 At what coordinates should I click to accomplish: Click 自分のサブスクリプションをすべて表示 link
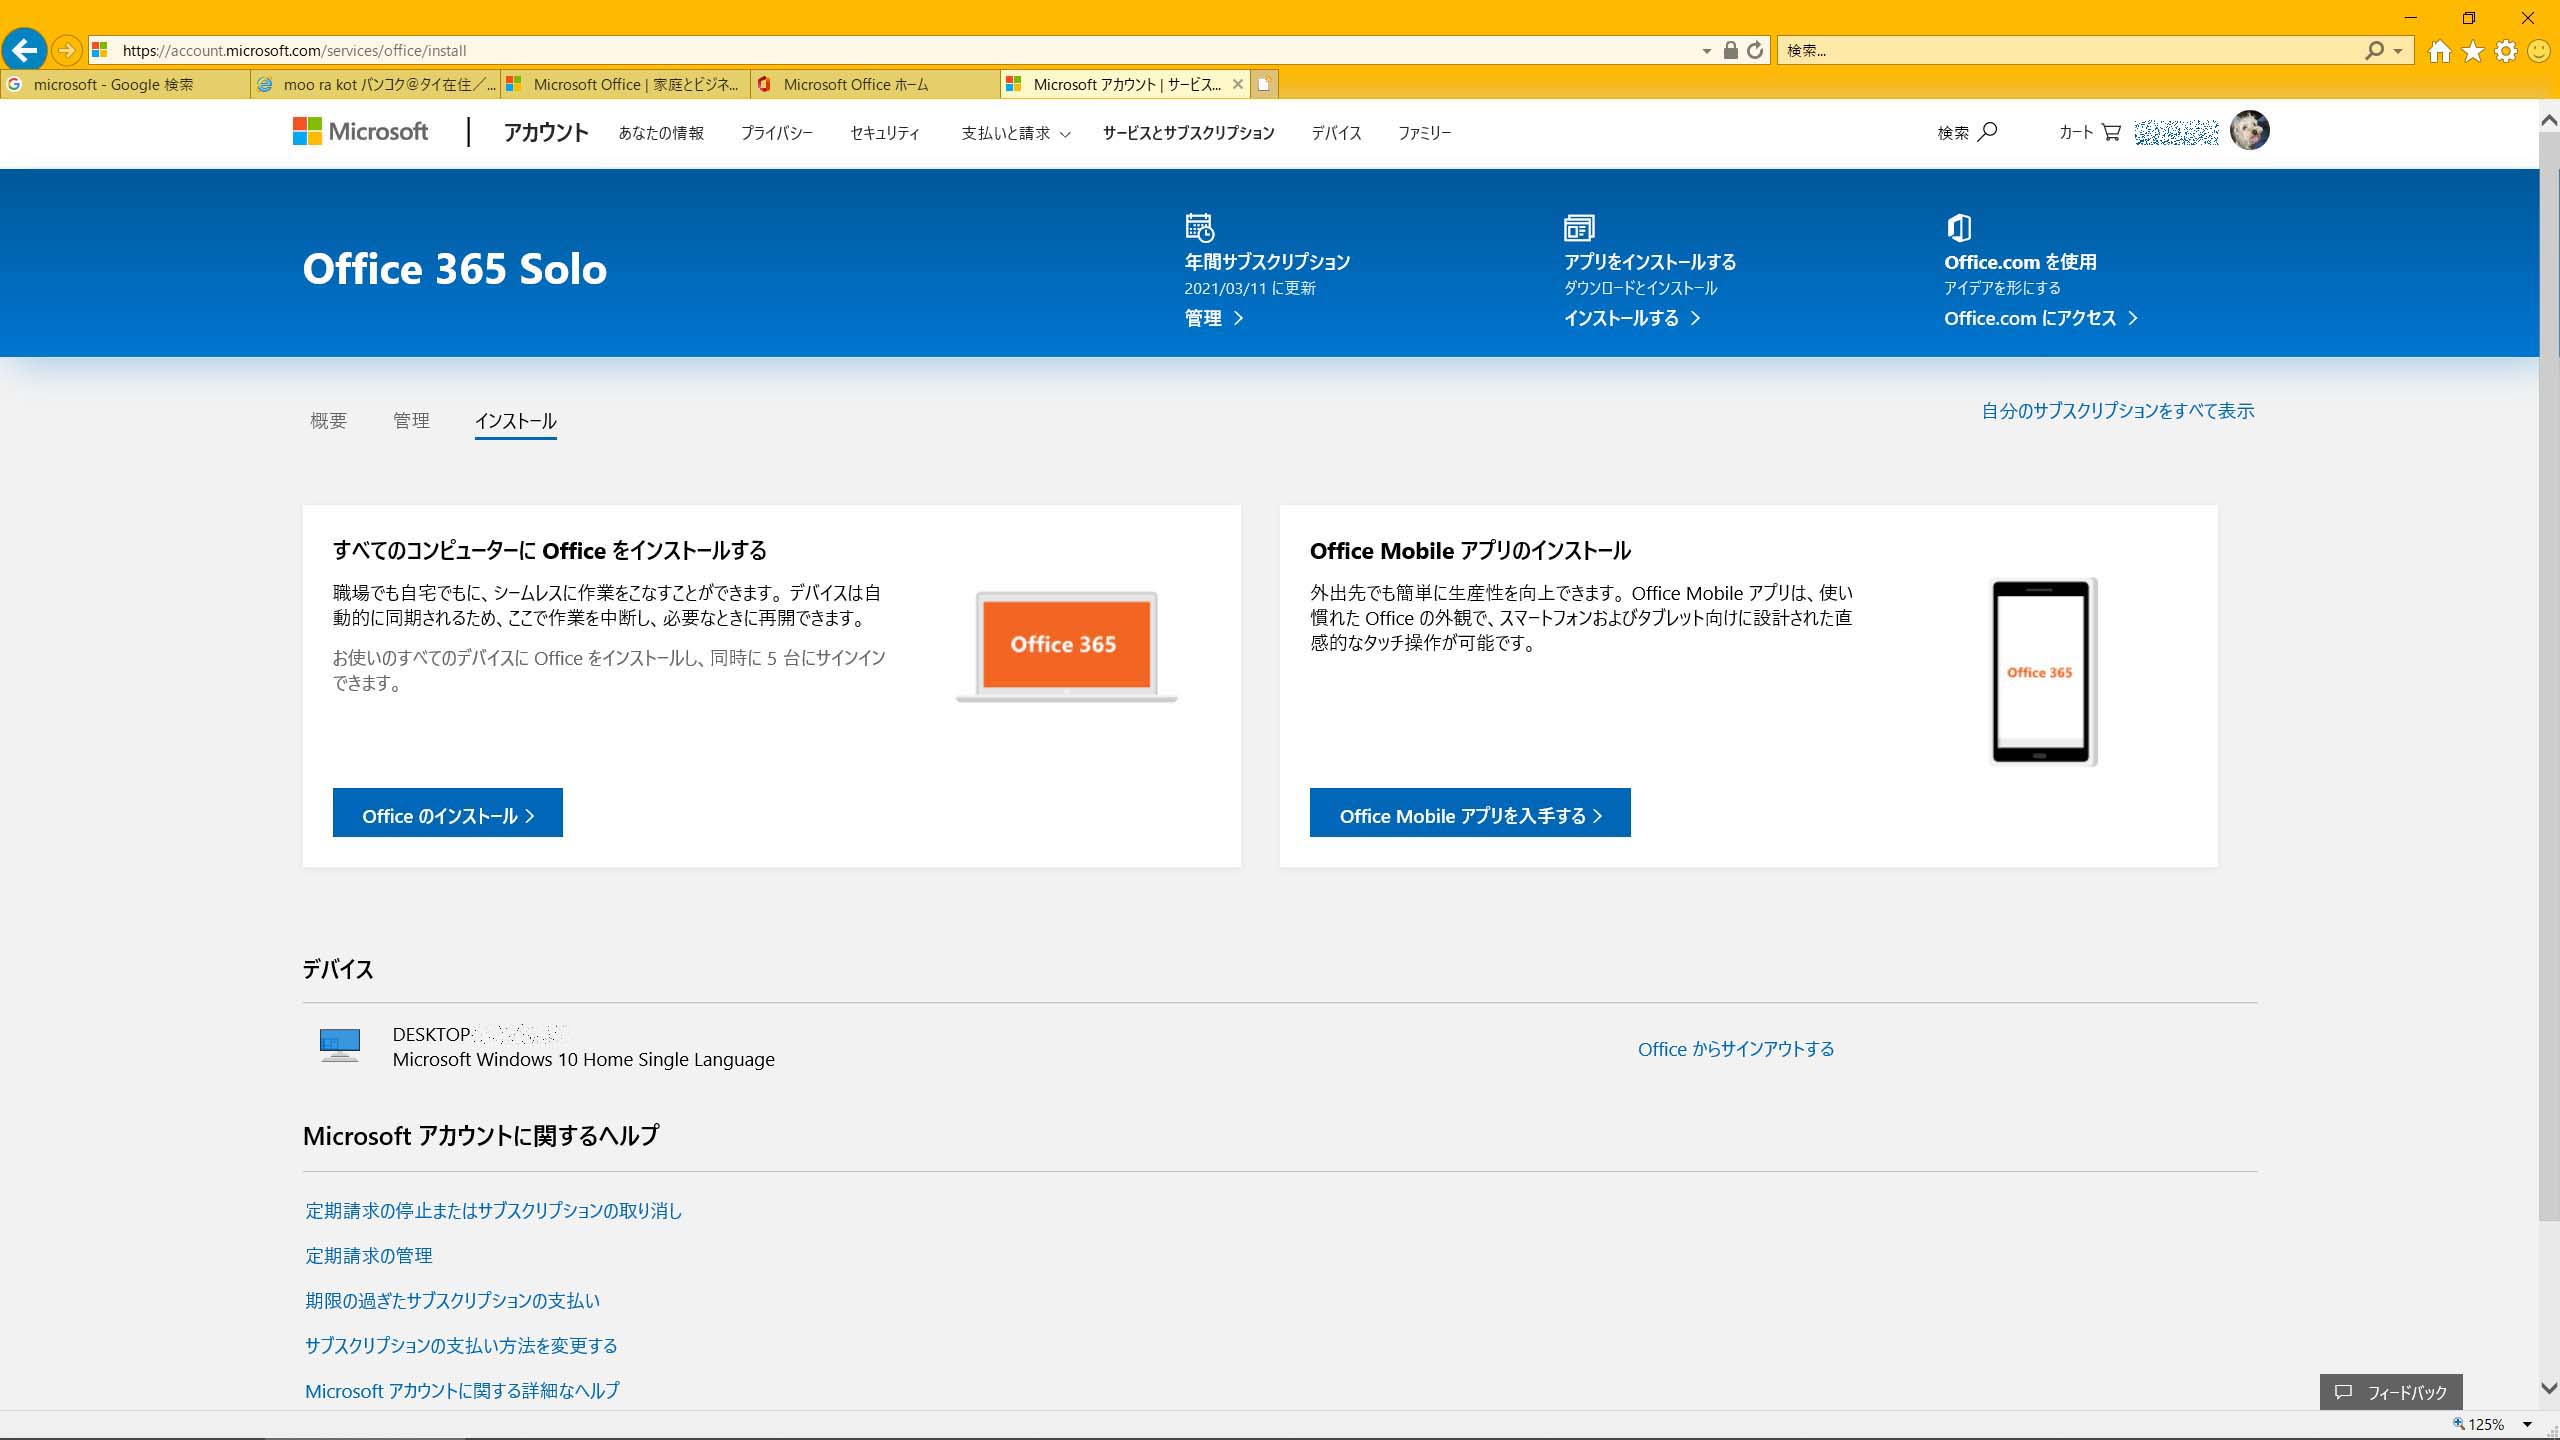tap(2118, 411)
